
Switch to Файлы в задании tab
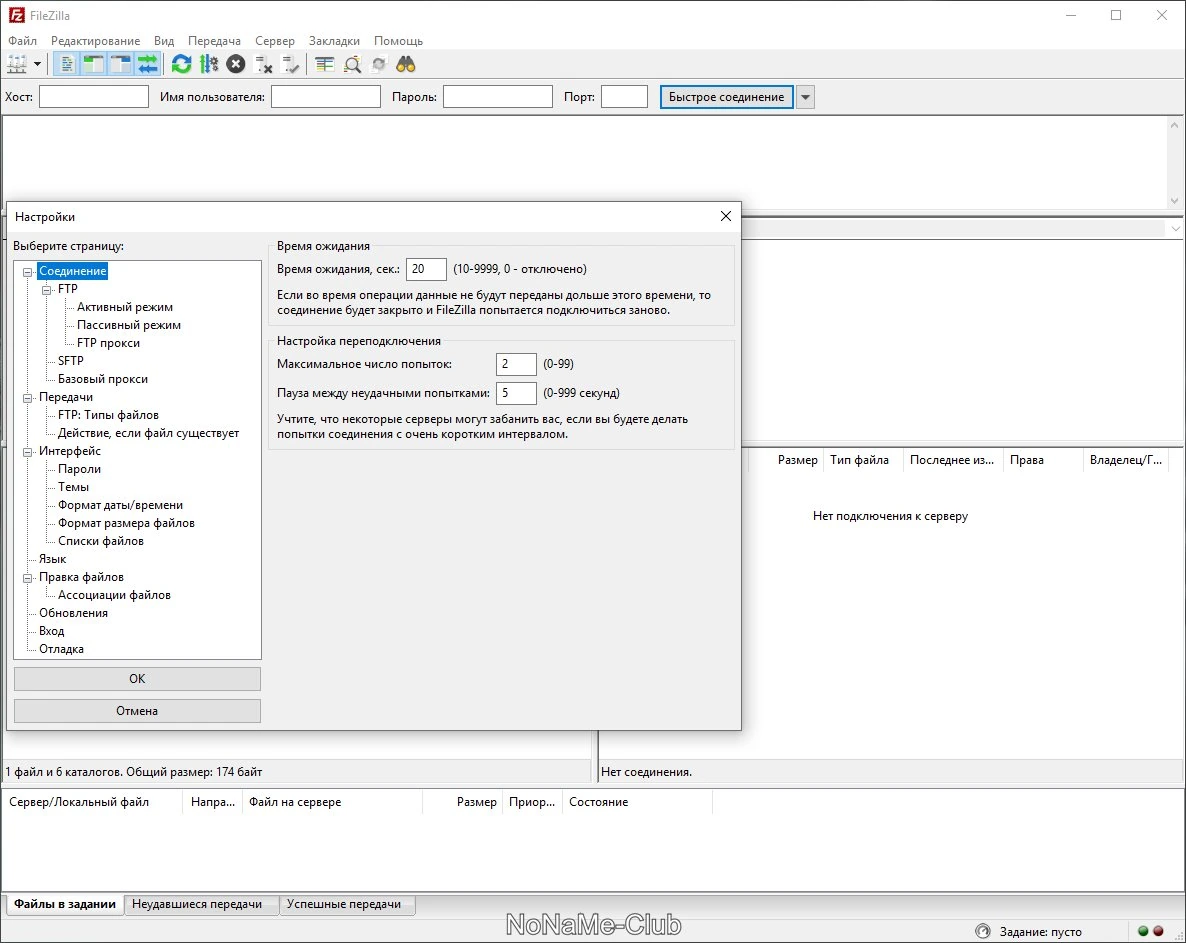[65, 904]
